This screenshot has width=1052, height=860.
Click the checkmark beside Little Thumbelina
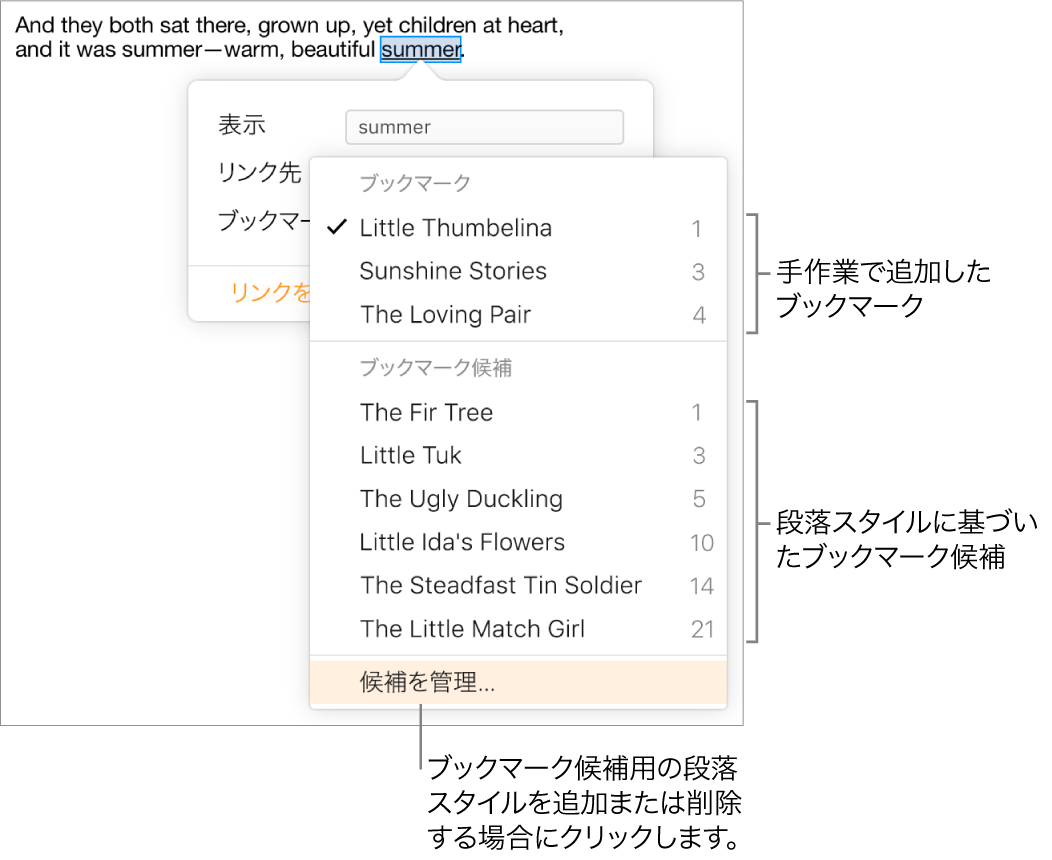coord(337,229)
